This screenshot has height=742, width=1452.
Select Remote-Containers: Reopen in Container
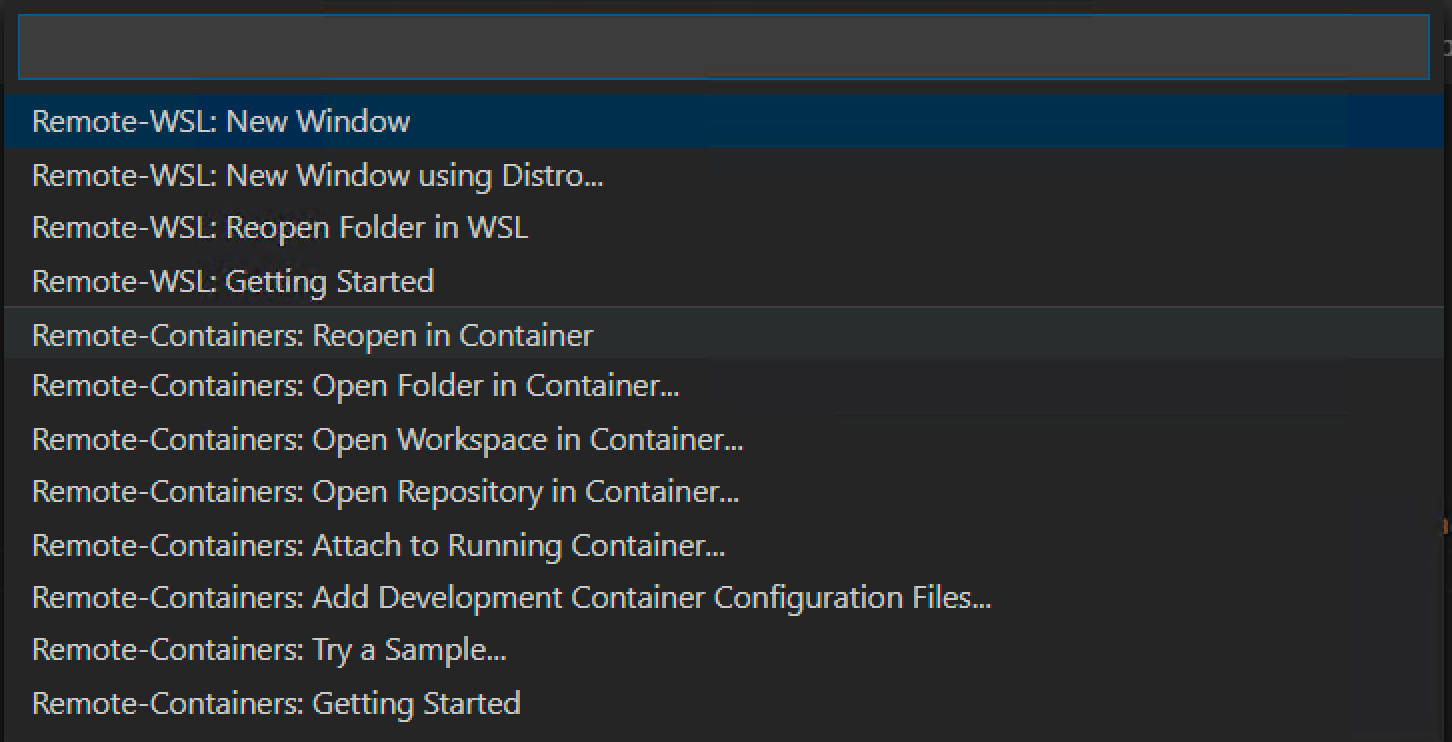point(724,334)
